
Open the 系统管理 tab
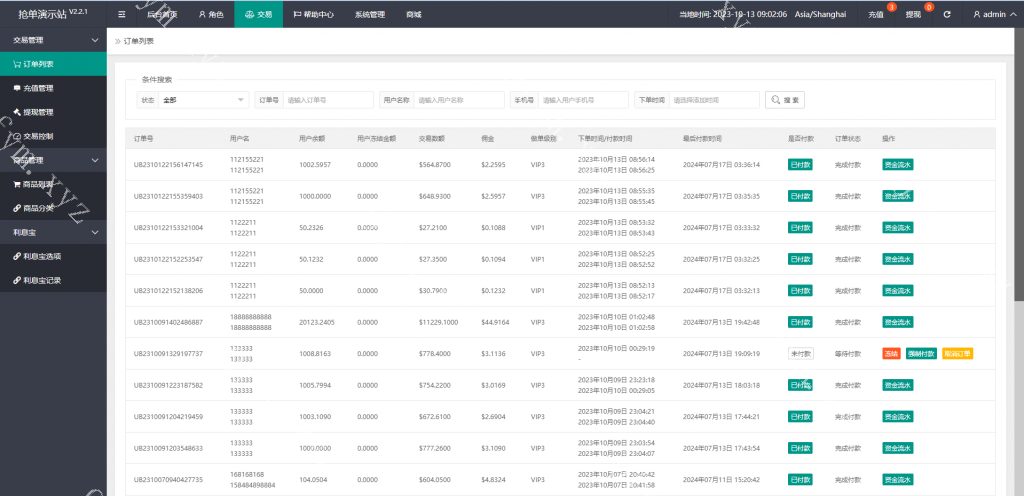pyautogui.click(x=370, y=14)
